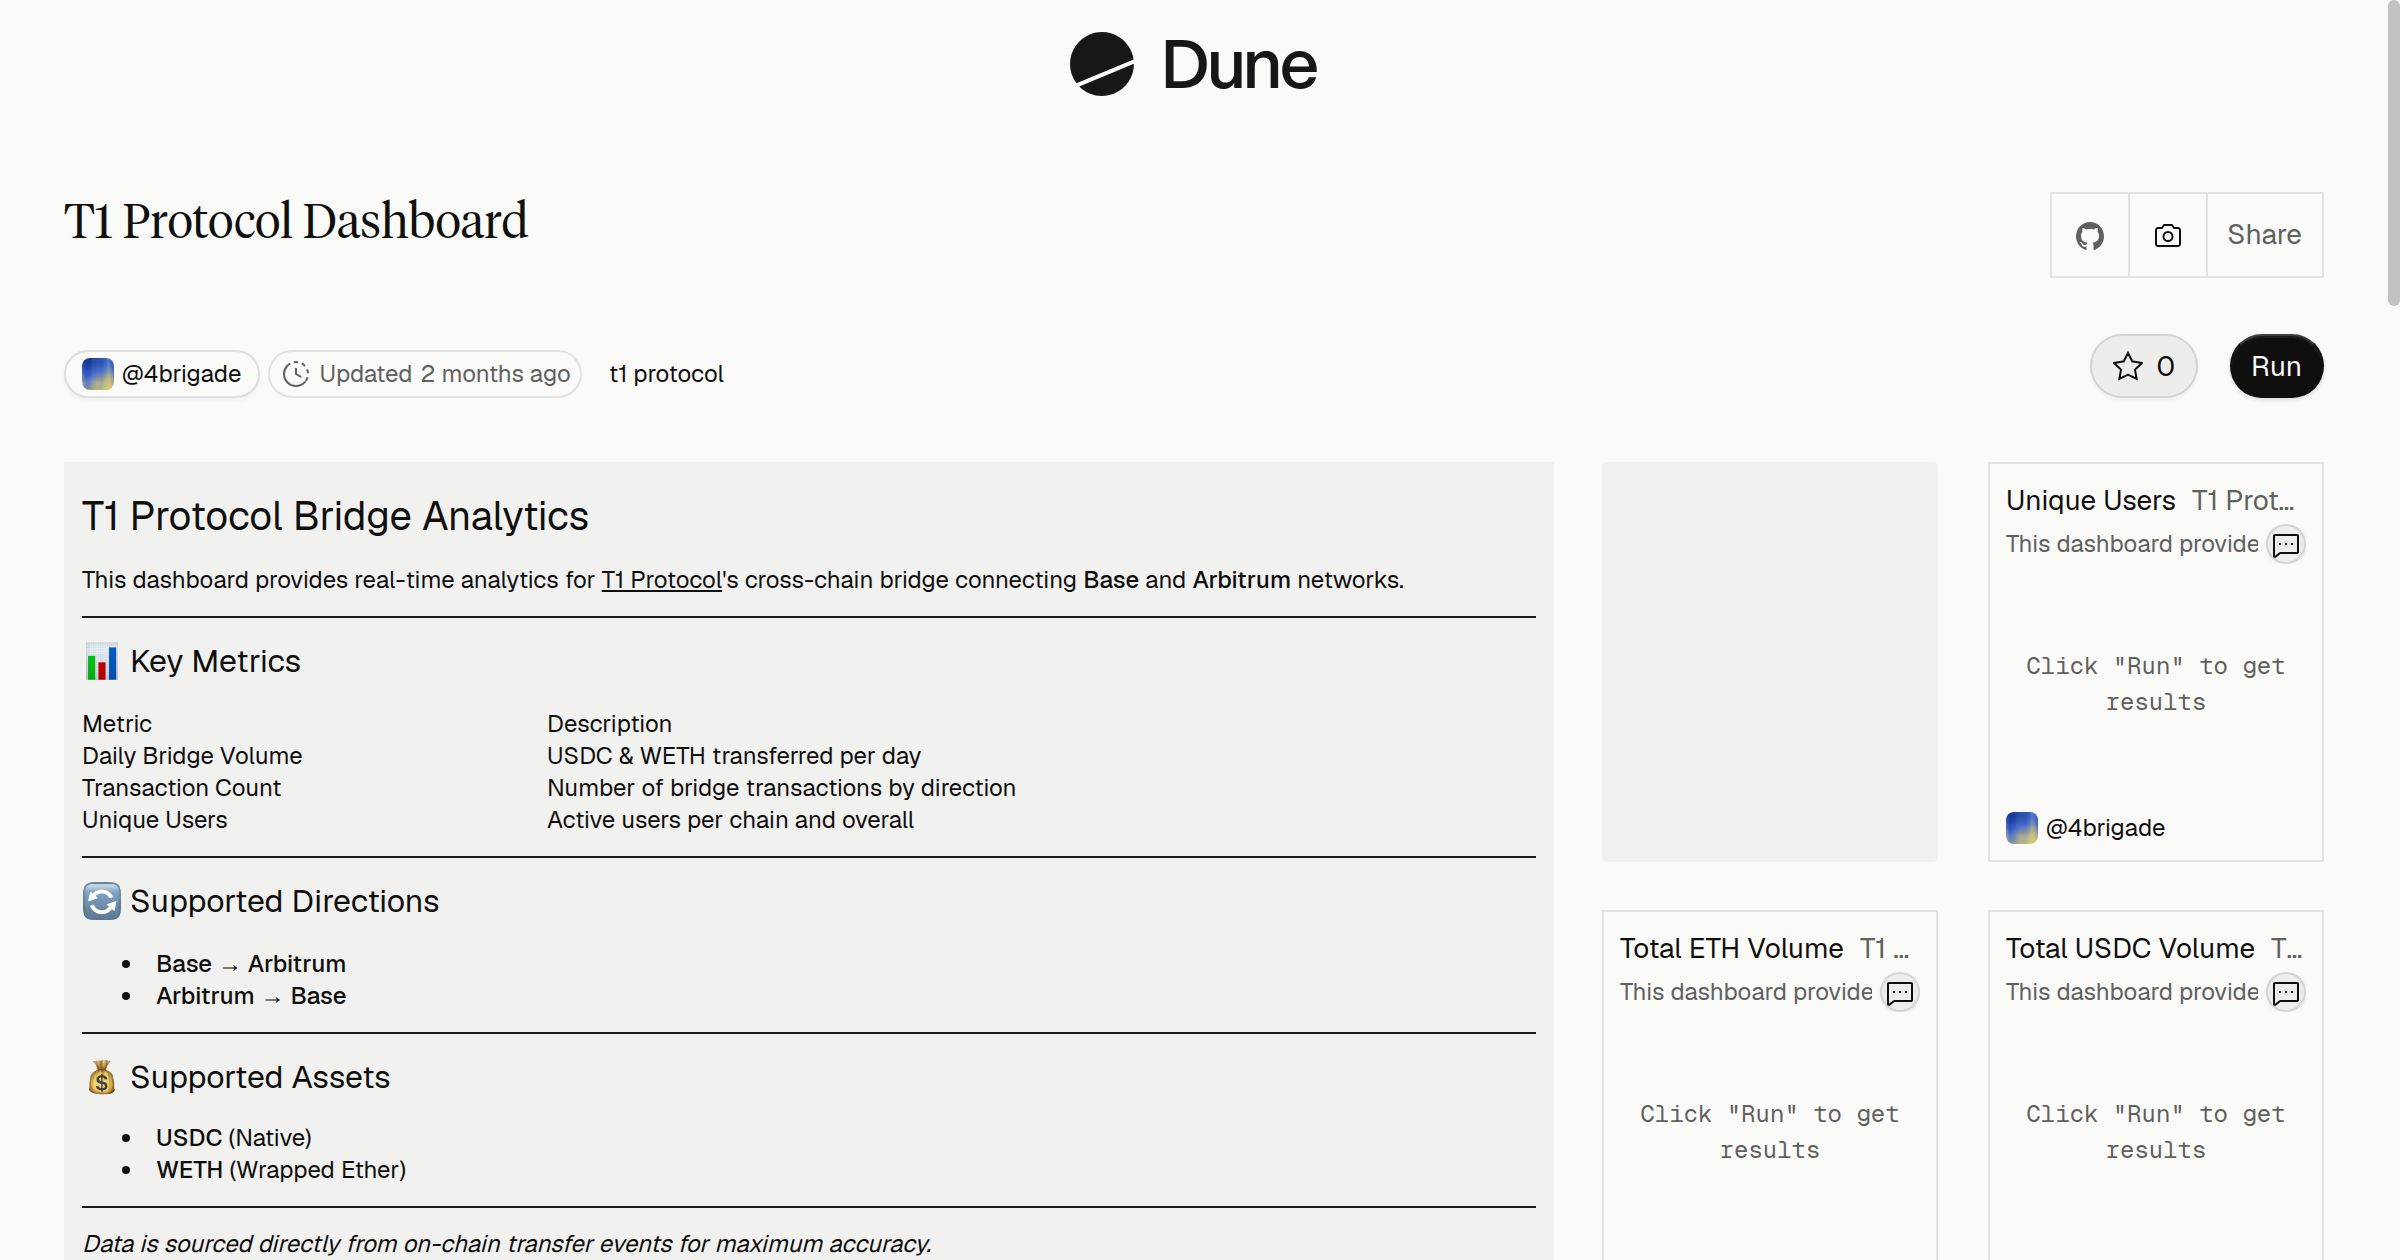2400x1260 pixels.
Task: Follow the T1 Protocol hyperlink
Action: pos(661,580)
